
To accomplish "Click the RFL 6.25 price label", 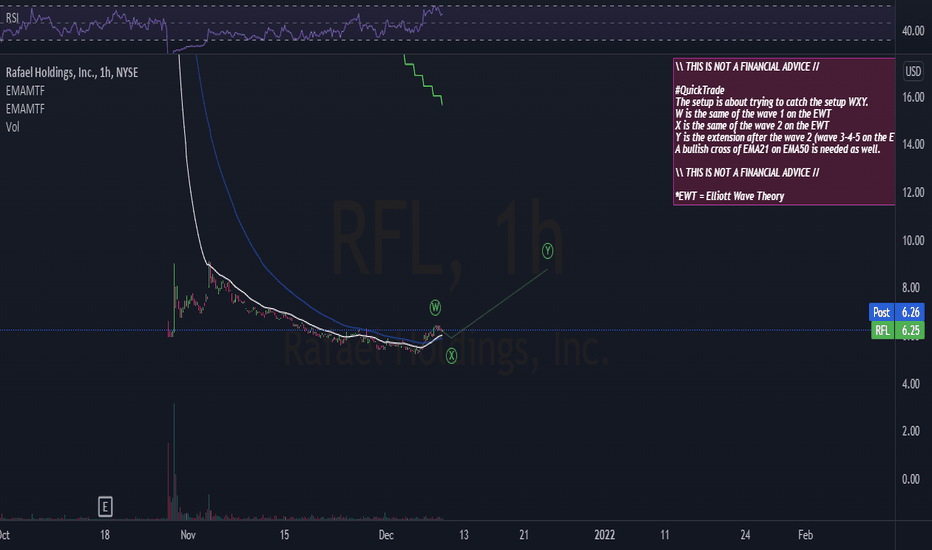I will 898,331.
